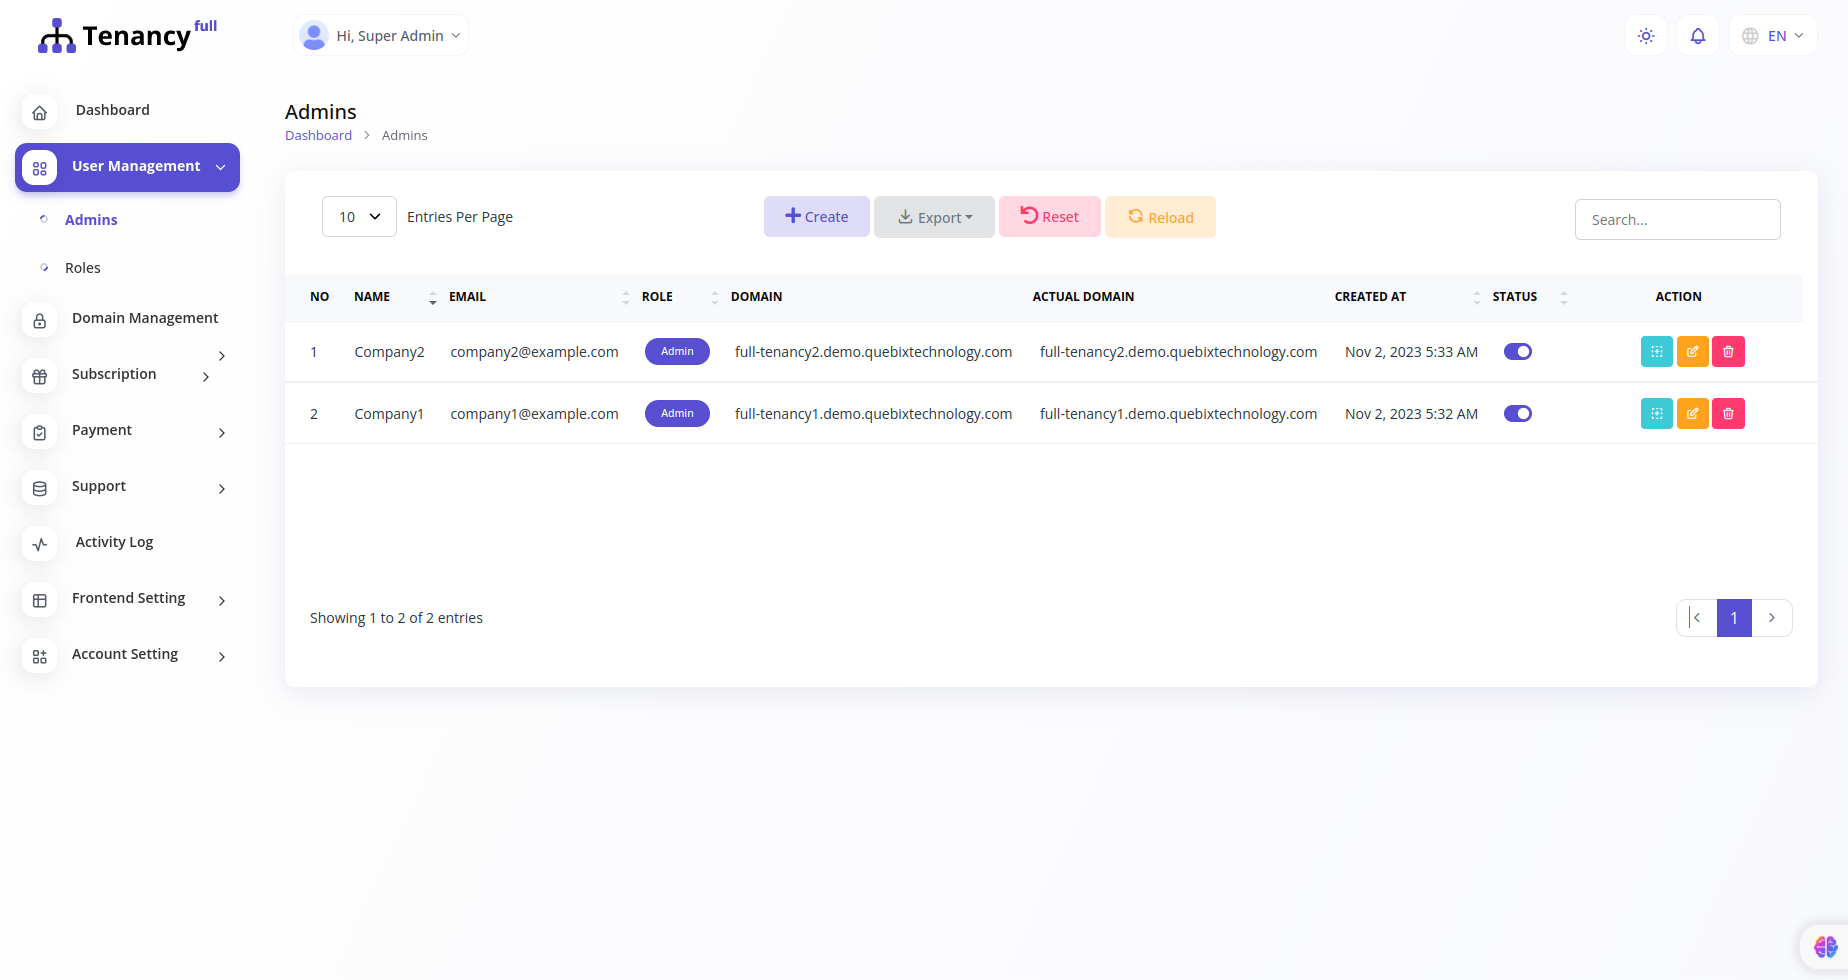
Task: Open the Account Setting menu item
Action: (124, 654)
